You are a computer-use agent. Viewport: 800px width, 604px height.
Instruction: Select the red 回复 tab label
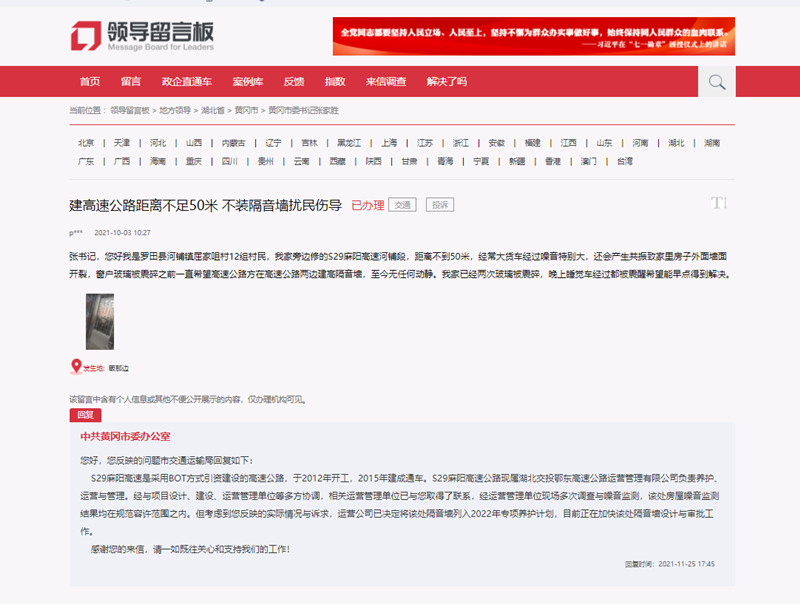coord(85,414)
